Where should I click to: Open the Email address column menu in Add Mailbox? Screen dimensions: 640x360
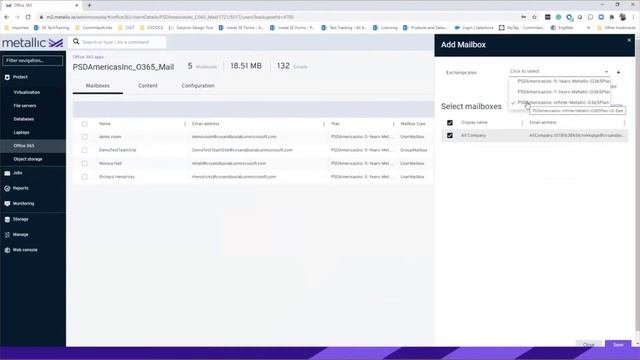coord(624,123)
